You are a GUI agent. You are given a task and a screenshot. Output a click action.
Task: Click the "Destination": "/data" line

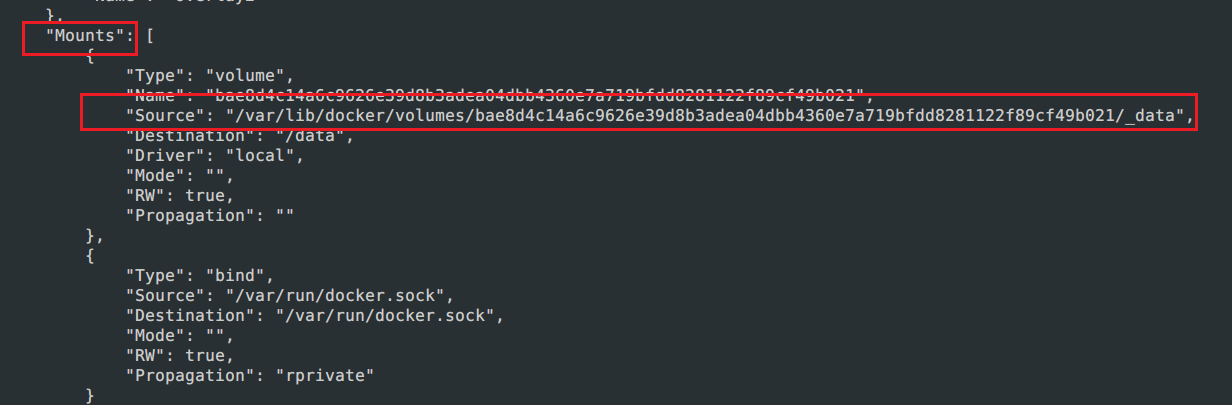click(240, 135)
